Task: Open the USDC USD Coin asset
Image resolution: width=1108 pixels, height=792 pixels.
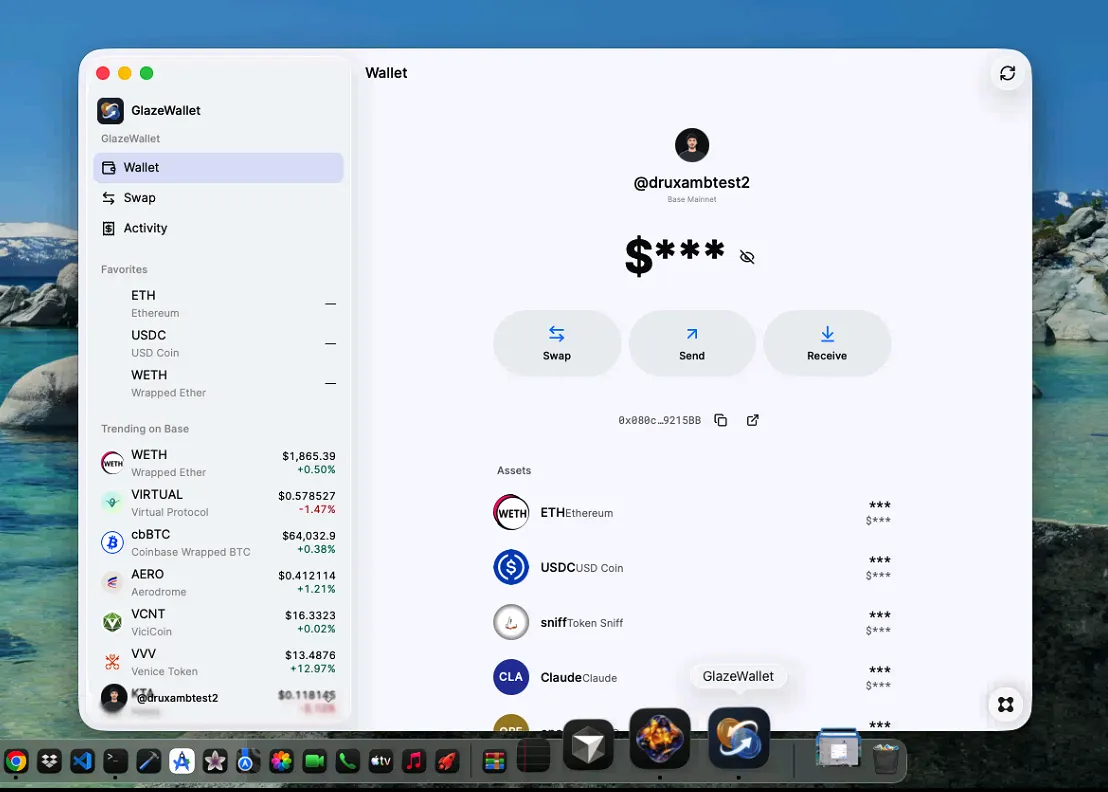Action: (x=692, y=567)
